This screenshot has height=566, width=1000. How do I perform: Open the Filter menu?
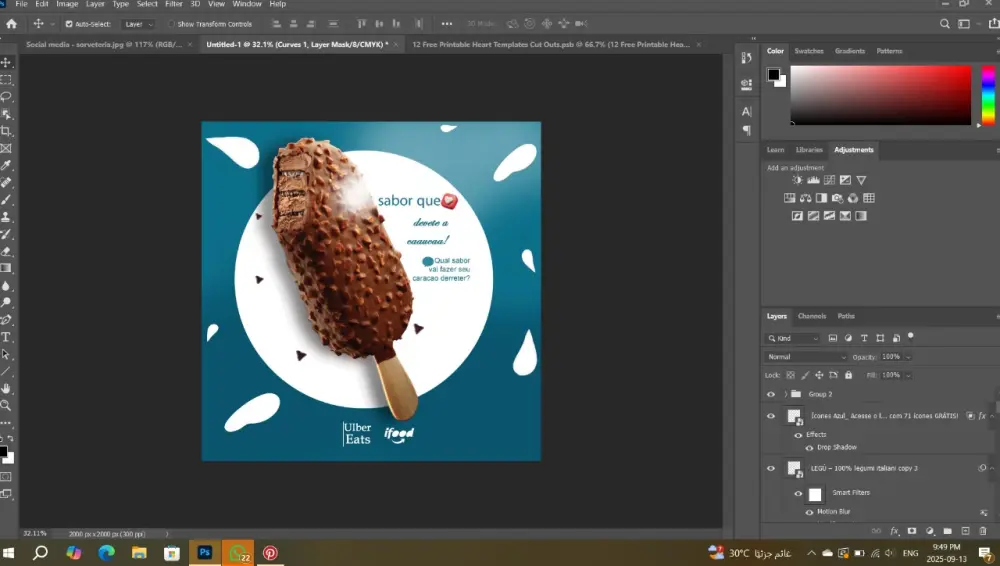pos(173,4)
